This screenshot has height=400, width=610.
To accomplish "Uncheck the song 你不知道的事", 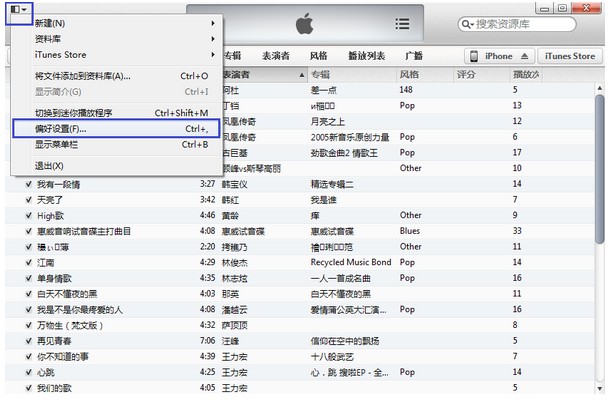I will [x=28, y=356].
